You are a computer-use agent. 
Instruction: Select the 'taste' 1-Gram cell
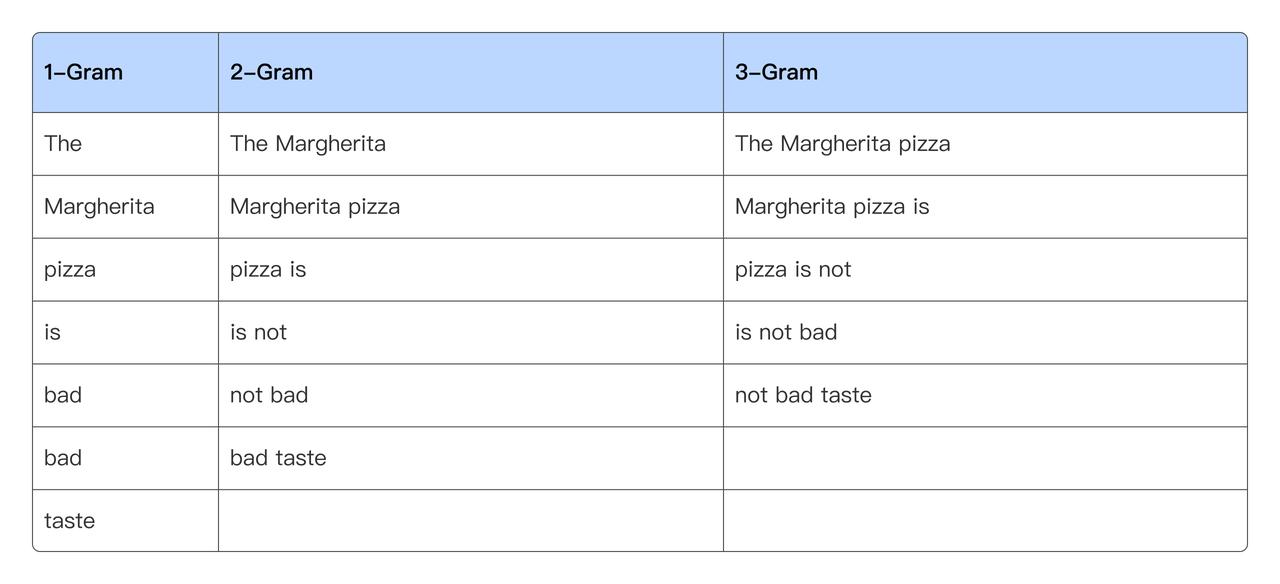[x=70, y=521]
